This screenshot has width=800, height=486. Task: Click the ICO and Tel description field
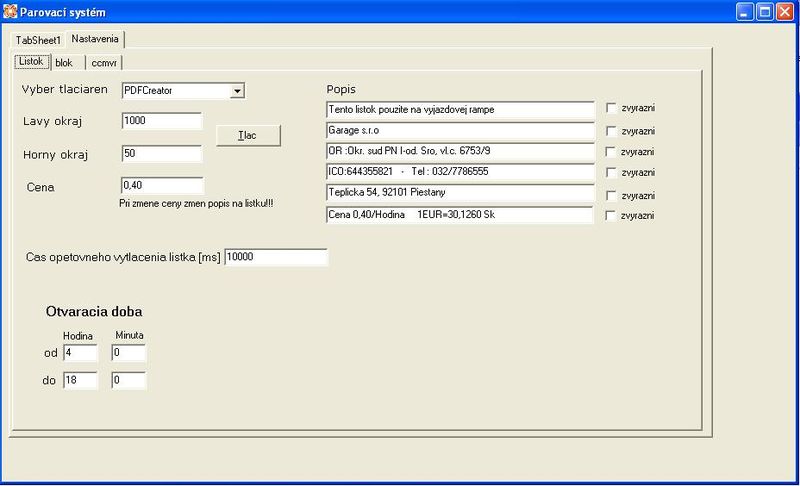click(x=459, y=172)
